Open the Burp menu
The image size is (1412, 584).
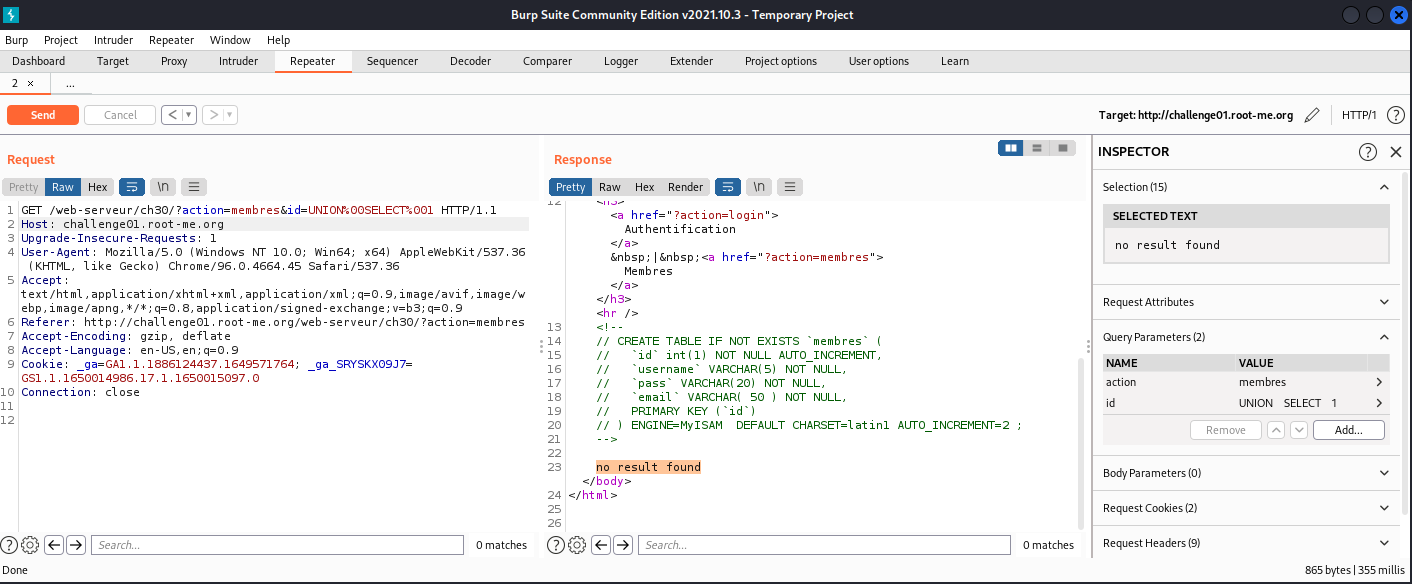[x=17, y=40]
